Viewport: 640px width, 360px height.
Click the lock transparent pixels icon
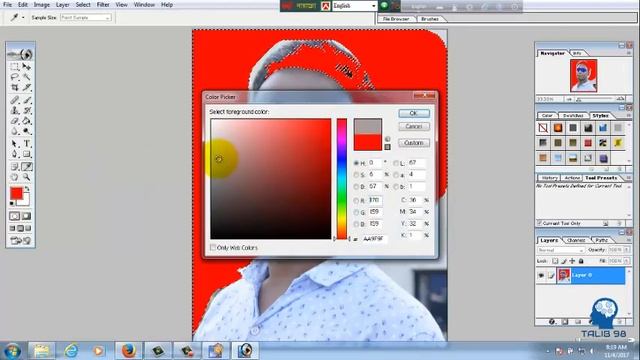(x=555, y=261)
